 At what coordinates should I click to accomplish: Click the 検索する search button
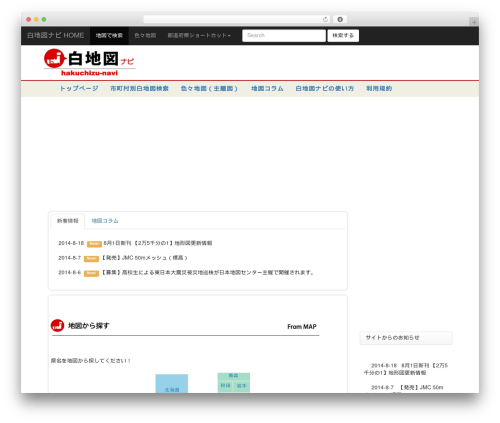pos(343,35)
